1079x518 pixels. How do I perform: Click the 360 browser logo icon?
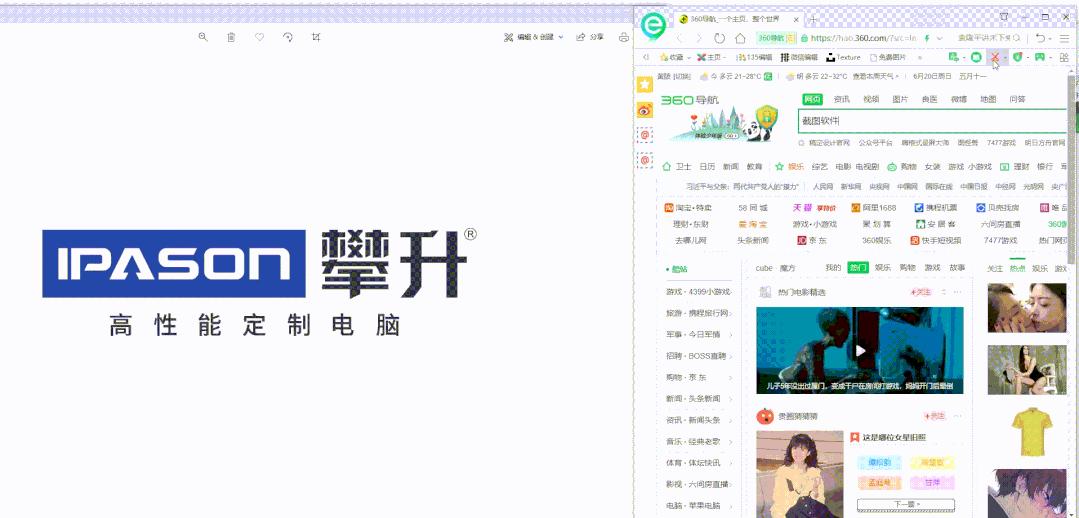coord(653,26)
